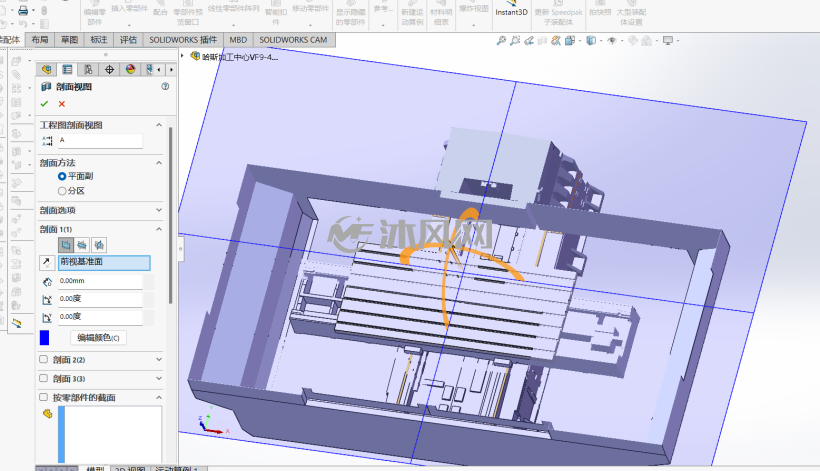The width and height of the screenshot is (820, 471).
Task: Click 0.00mm offset distance field
Action: pyautogui.click(x=100, y=281)
